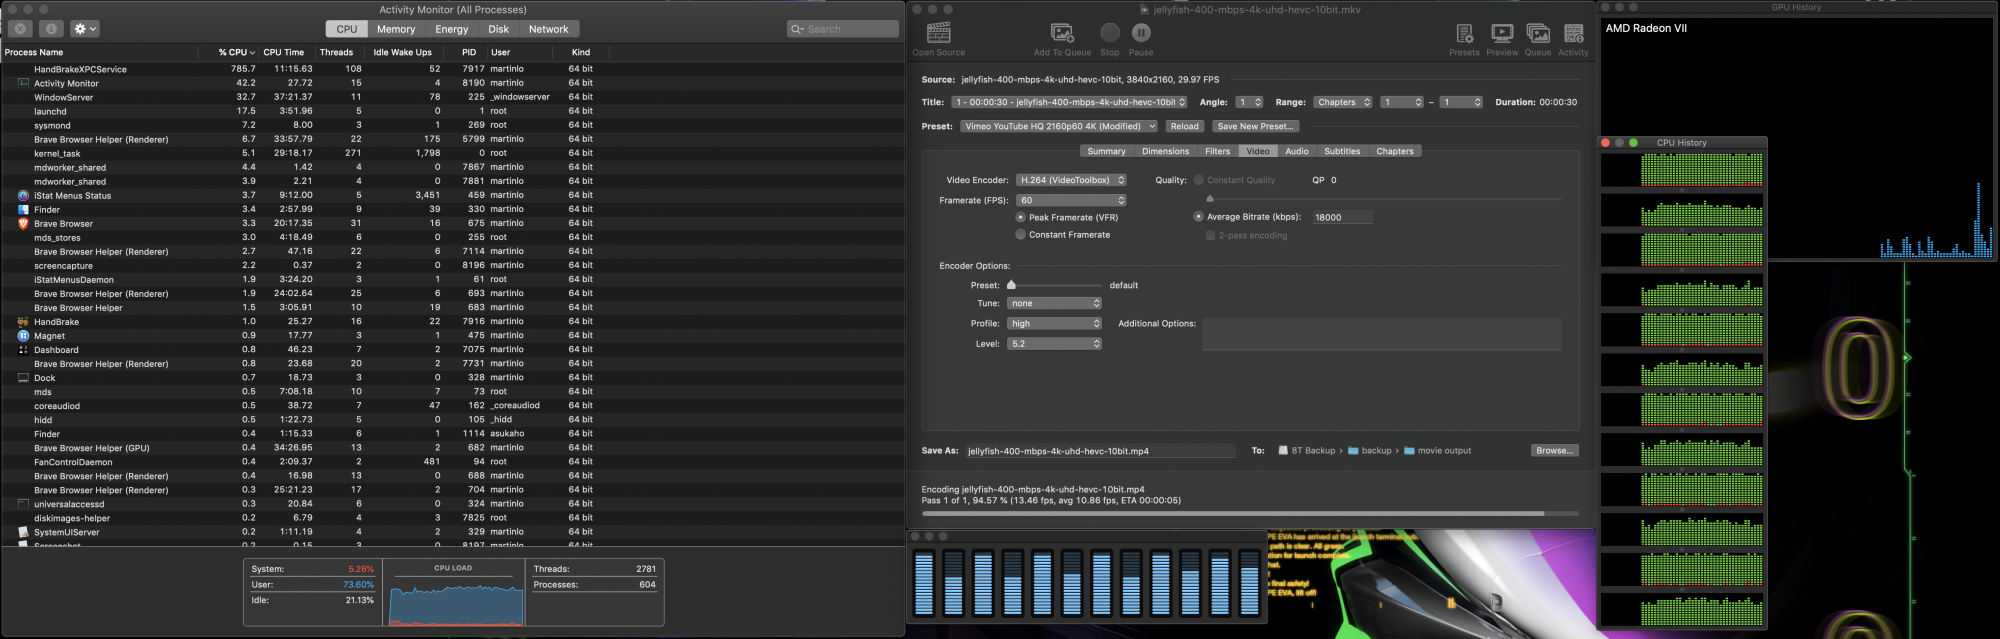Open the Title dropdown

click(x=1069, y=102)
